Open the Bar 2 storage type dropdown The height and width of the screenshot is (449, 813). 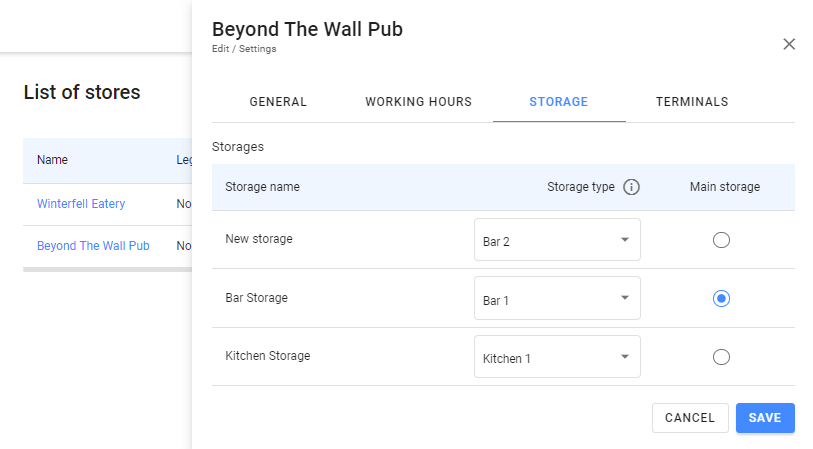tap(557, 240)
